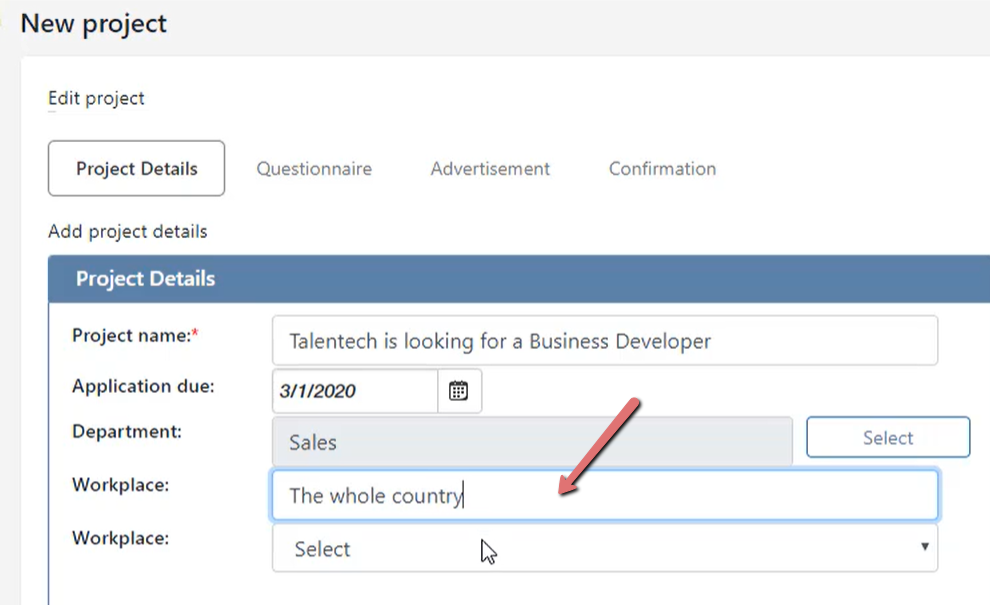The height and width of the screenshot is (605, 990).
Task: Switch to the Questionnaire tab
Action: 314,169
